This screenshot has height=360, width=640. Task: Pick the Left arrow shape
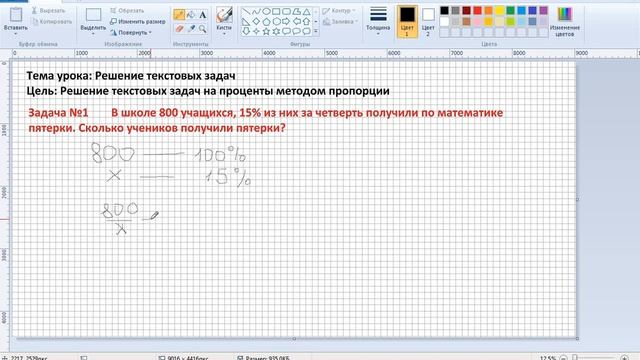tap(297, 22)
